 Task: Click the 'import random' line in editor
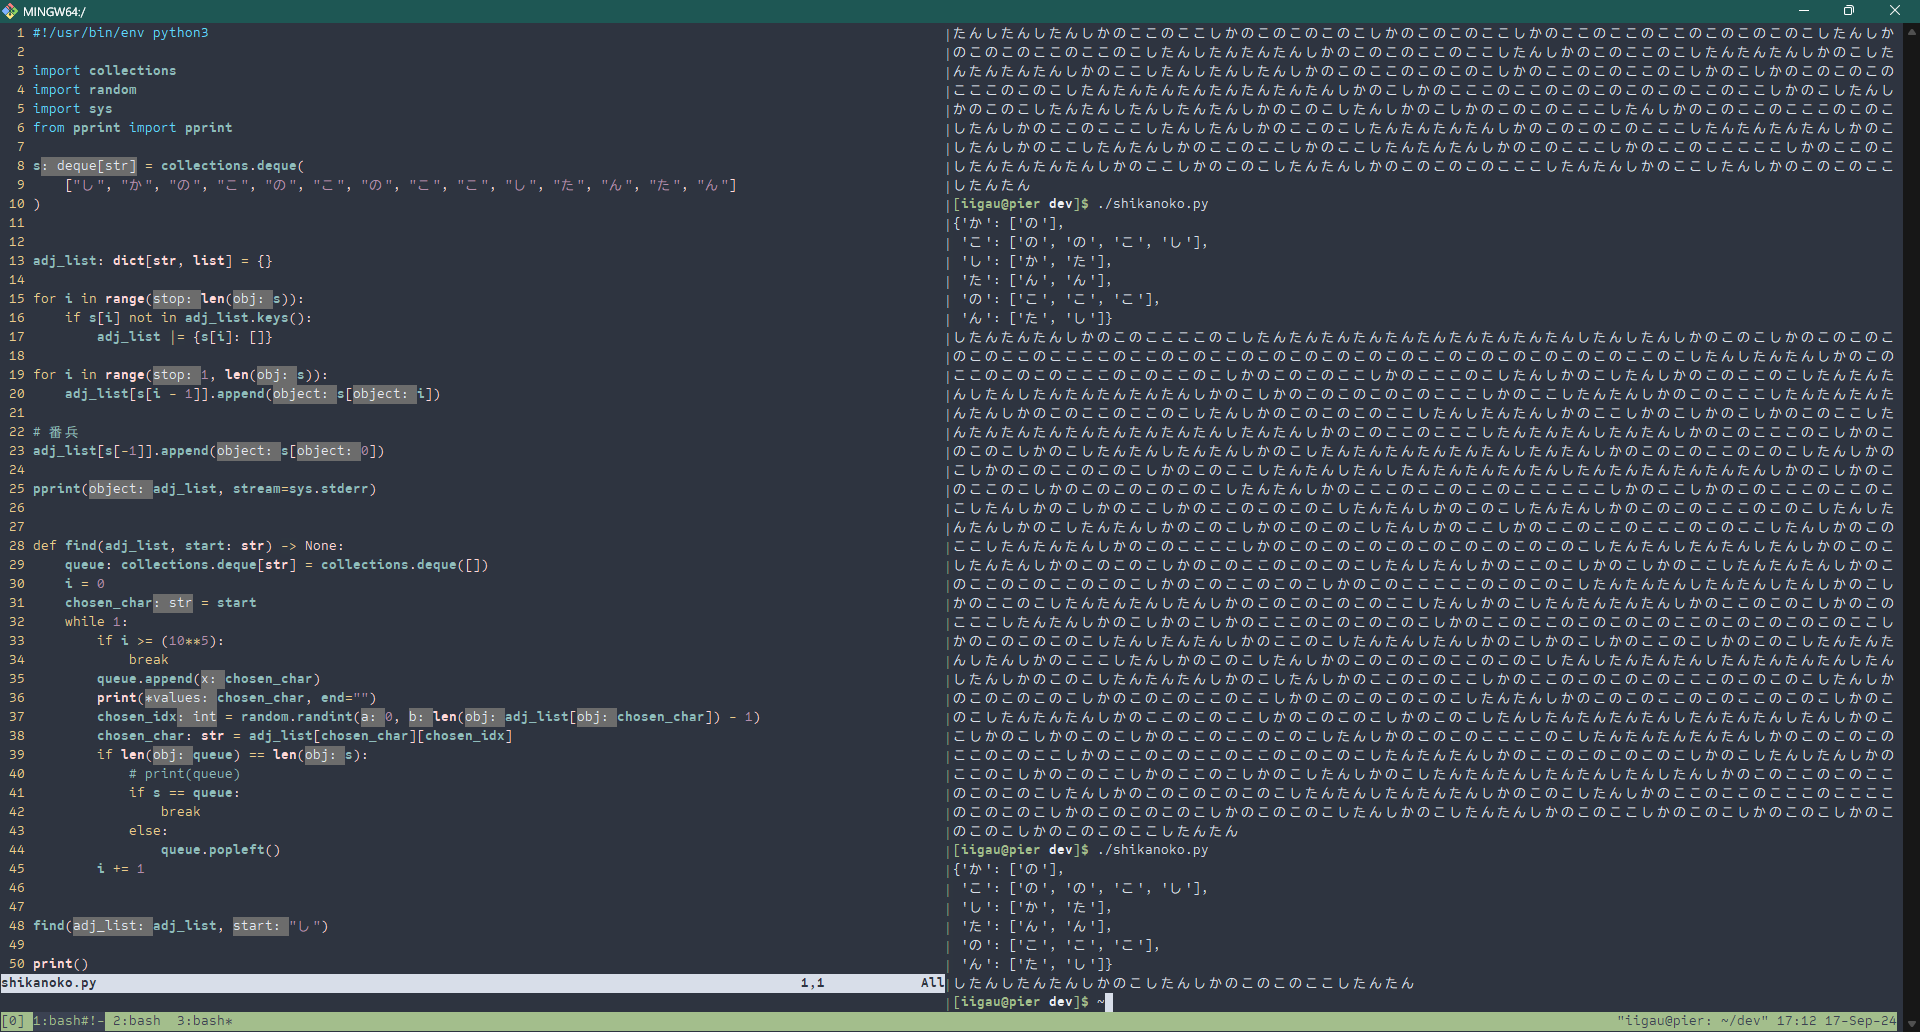point(84,90)
